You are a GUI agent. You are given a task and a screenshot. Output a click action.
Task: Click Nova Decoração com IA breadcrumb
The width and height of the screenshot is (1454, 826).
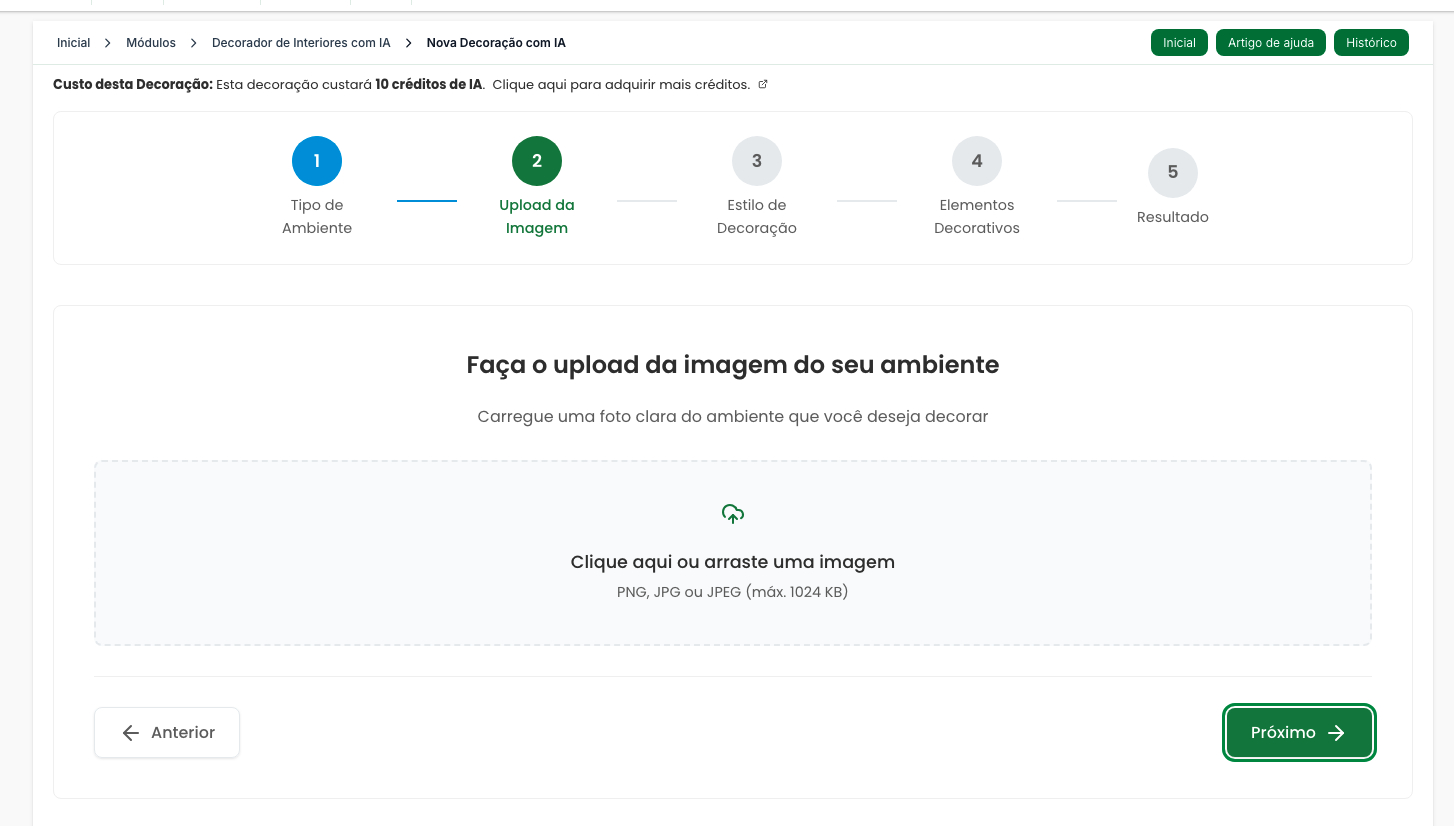496,43
